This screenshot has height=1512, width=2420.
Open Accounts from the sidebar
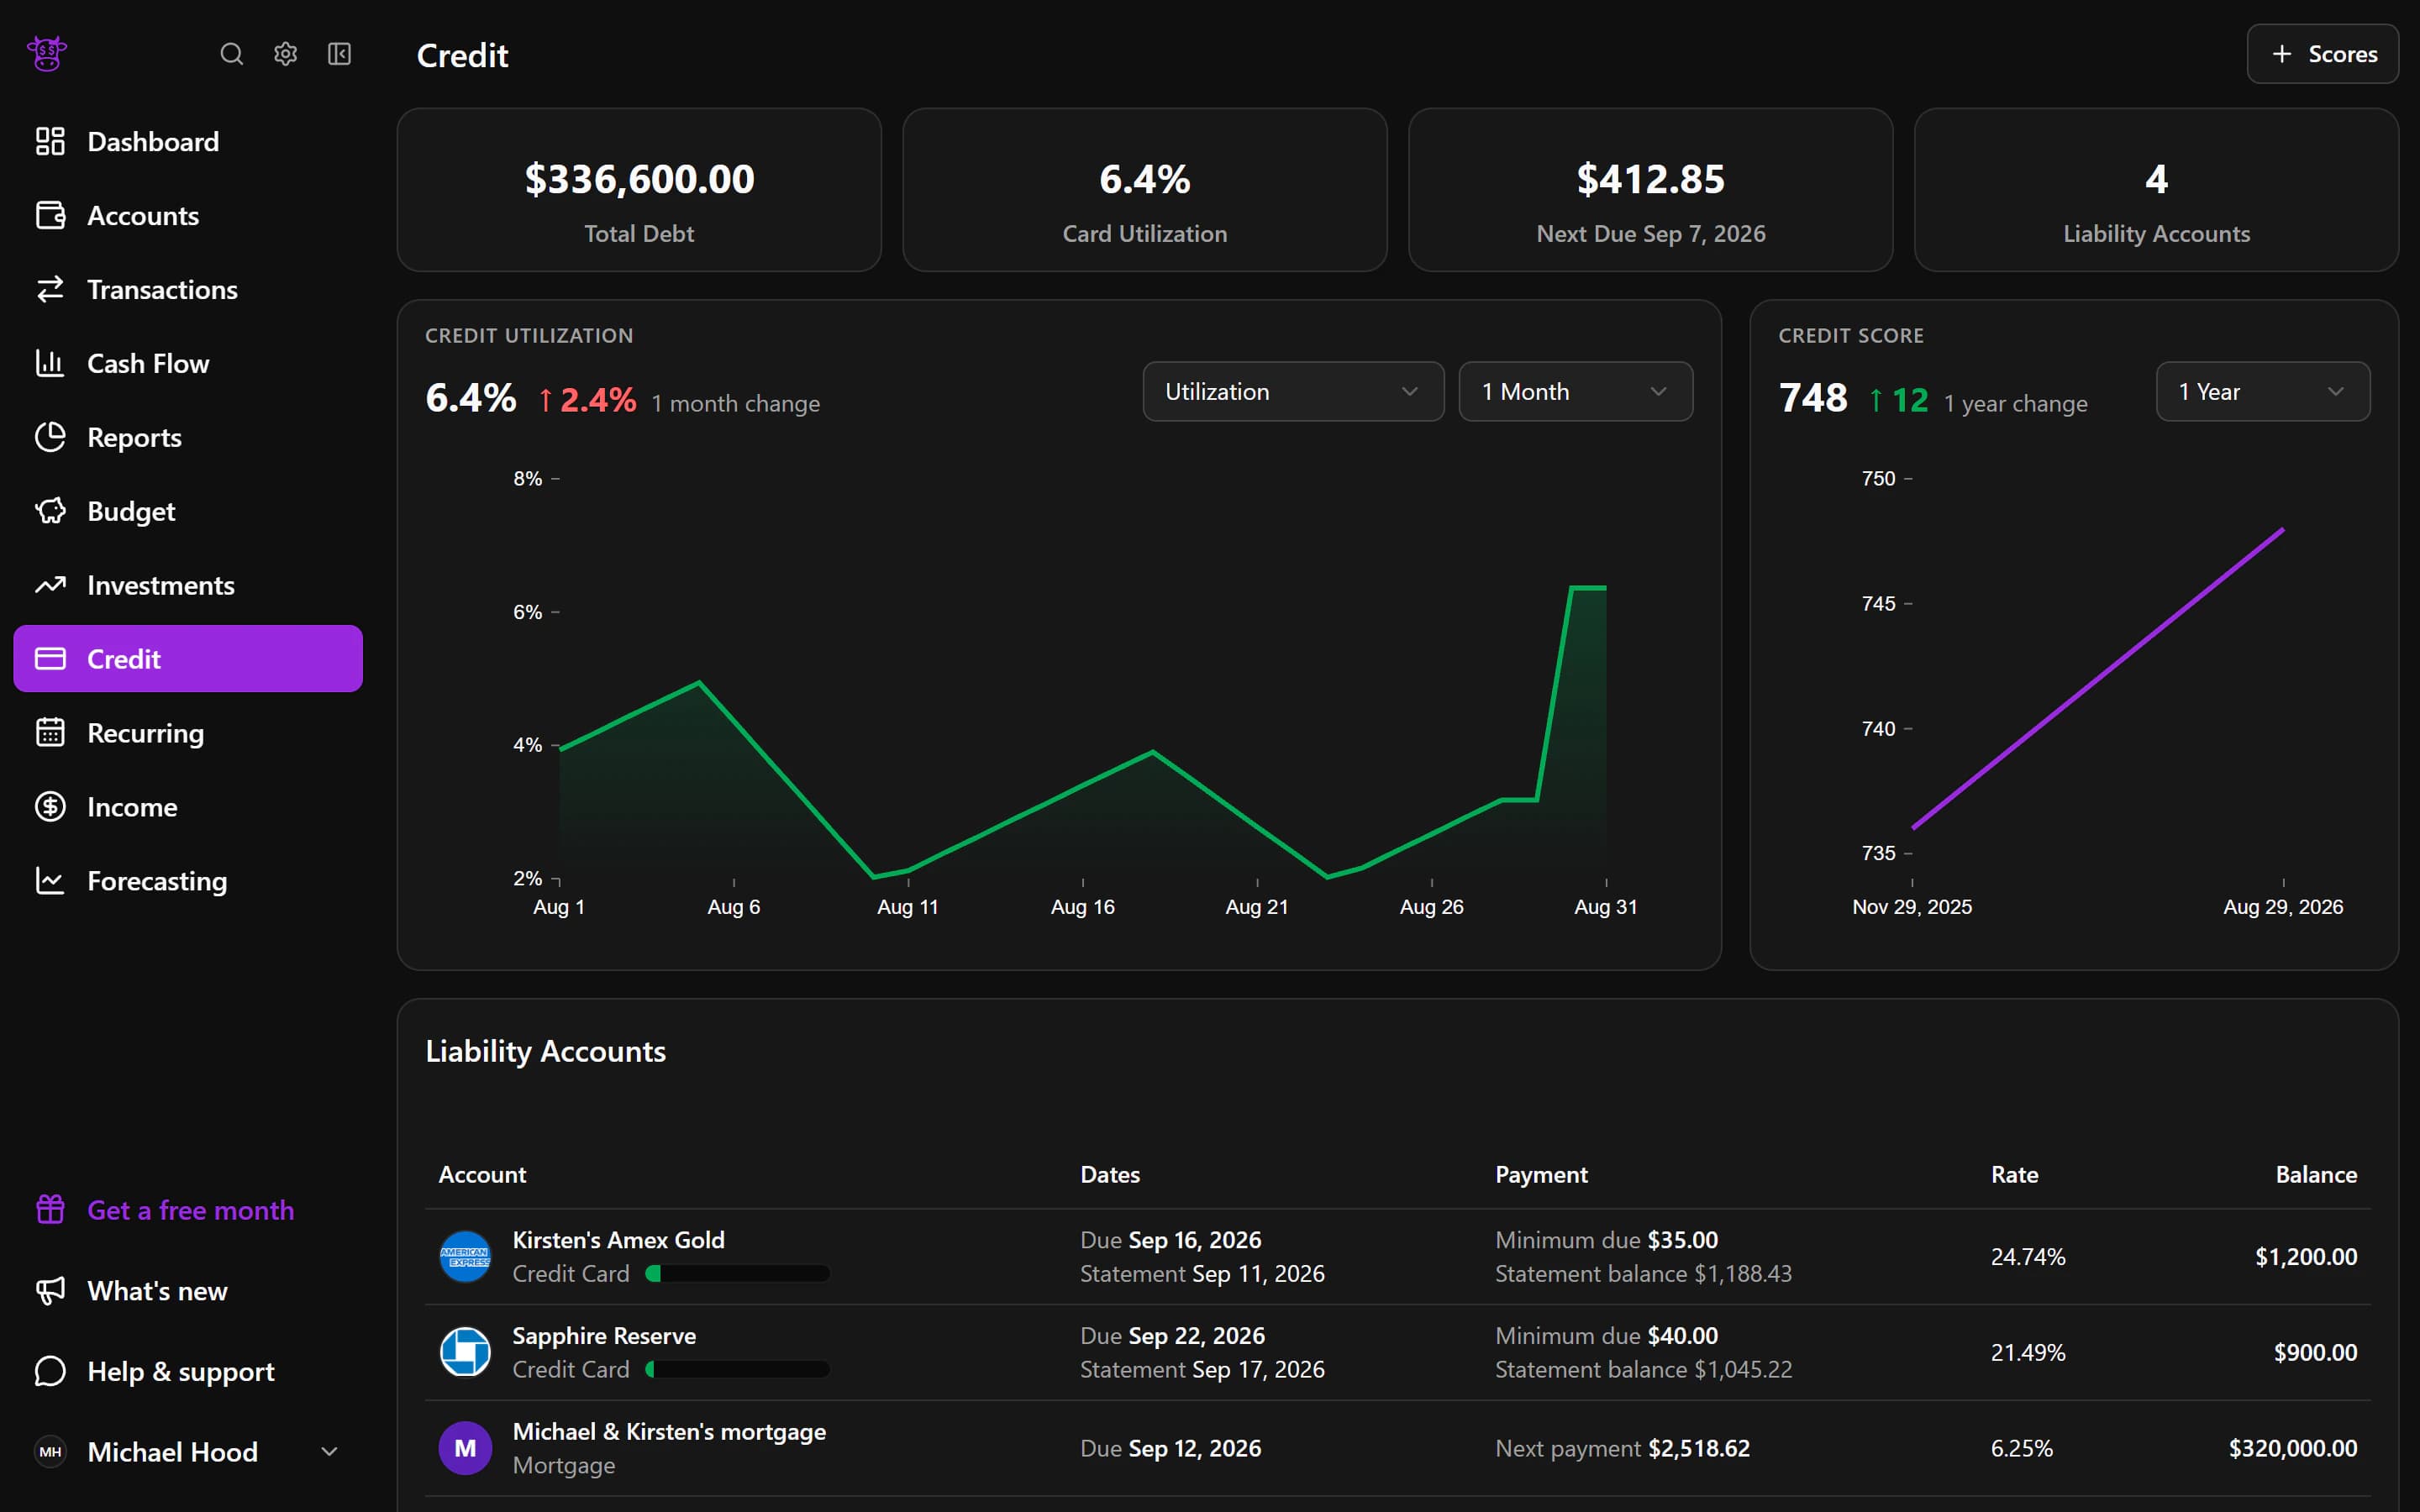tap(188, 215)
